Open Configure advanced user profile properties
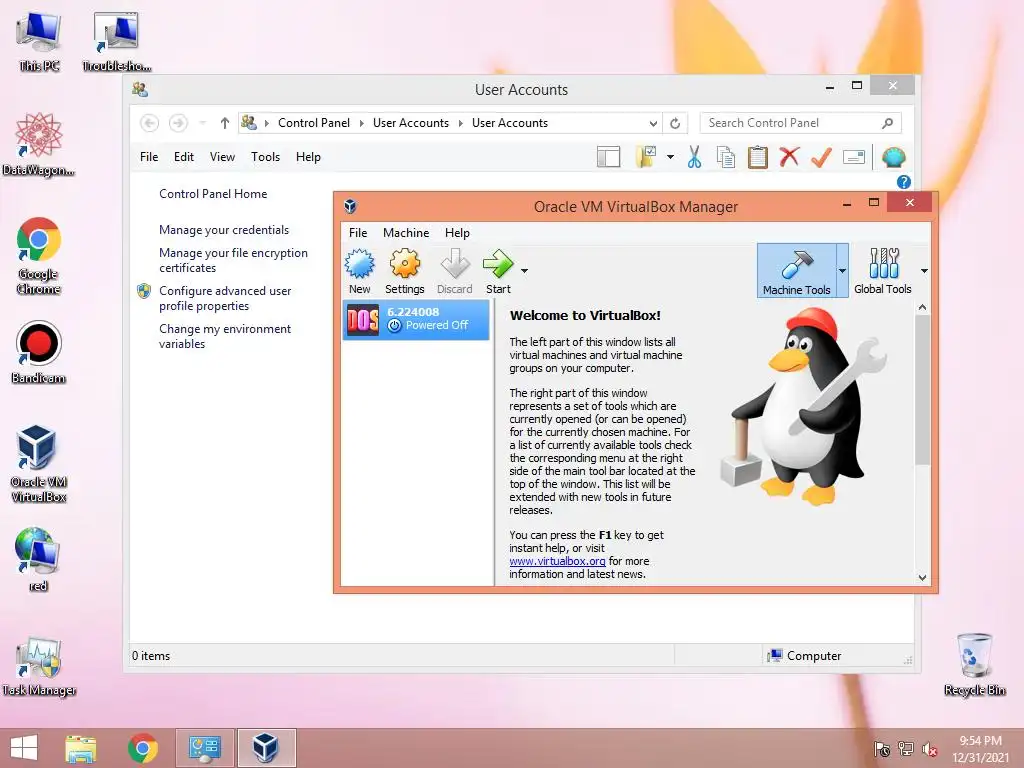 (225, 298)
